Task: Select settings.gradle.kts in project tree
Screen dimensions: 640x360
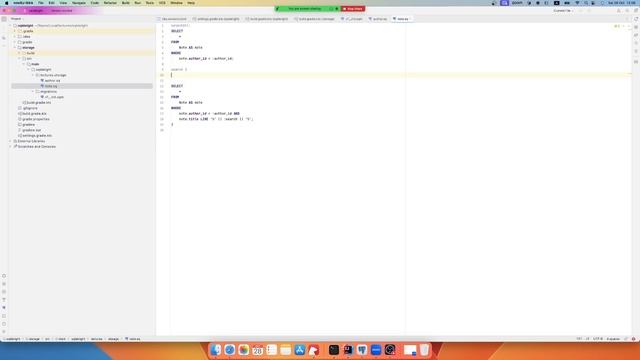Action: click(37, 136)
